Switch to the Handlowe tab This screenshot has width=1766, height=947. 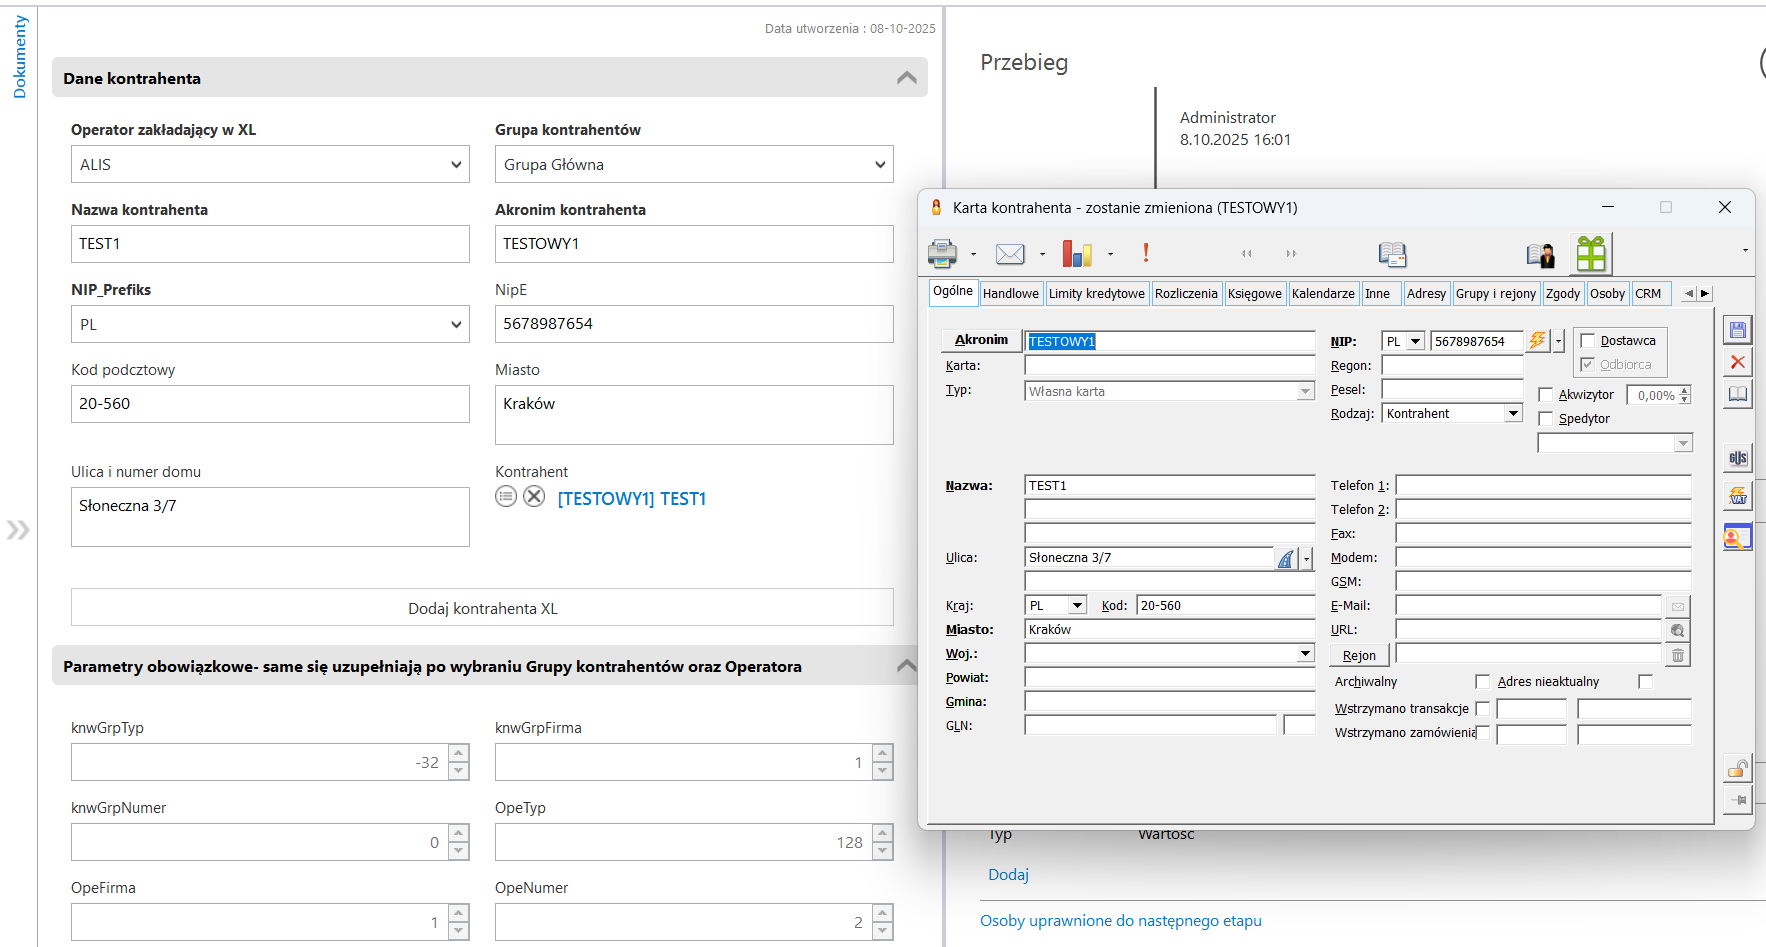click(x=1010, y=294)
